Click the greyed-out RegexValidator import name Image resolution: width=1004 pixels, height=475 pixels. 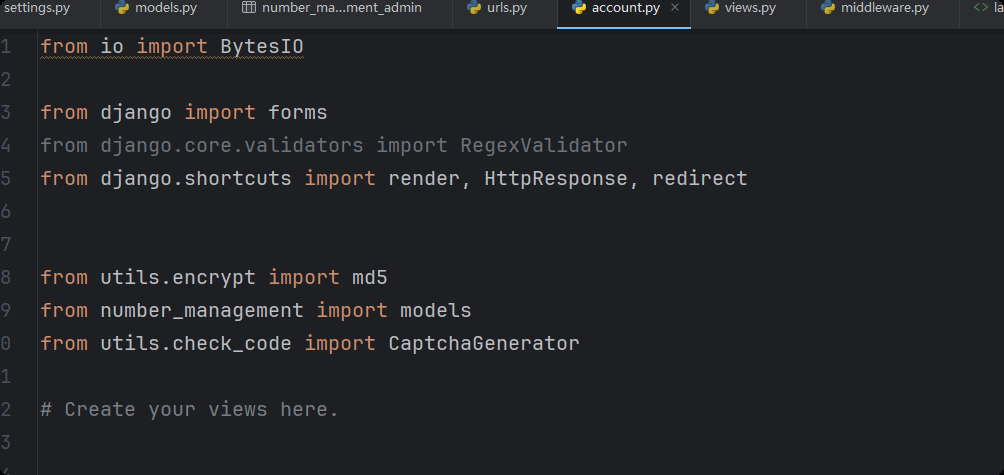(543, 146)
